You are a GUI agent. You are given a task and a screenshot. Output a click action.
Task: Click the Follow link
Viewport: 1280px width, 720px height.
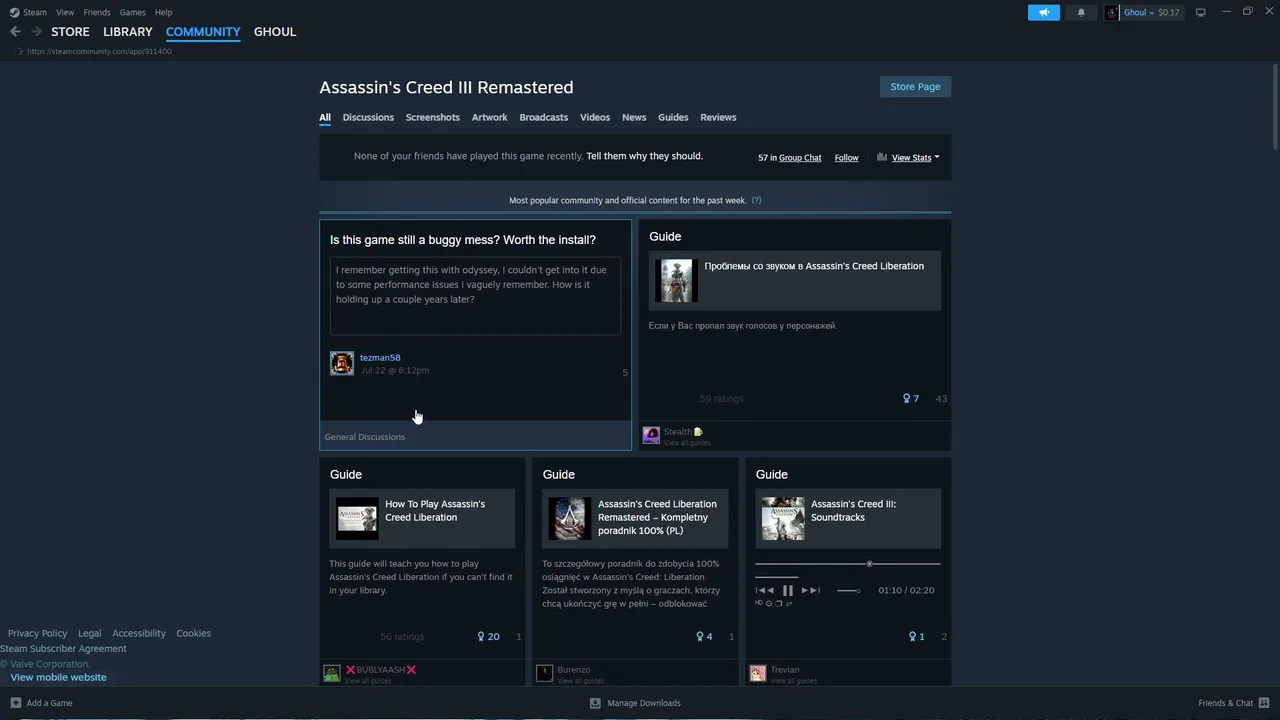point(847,157)
